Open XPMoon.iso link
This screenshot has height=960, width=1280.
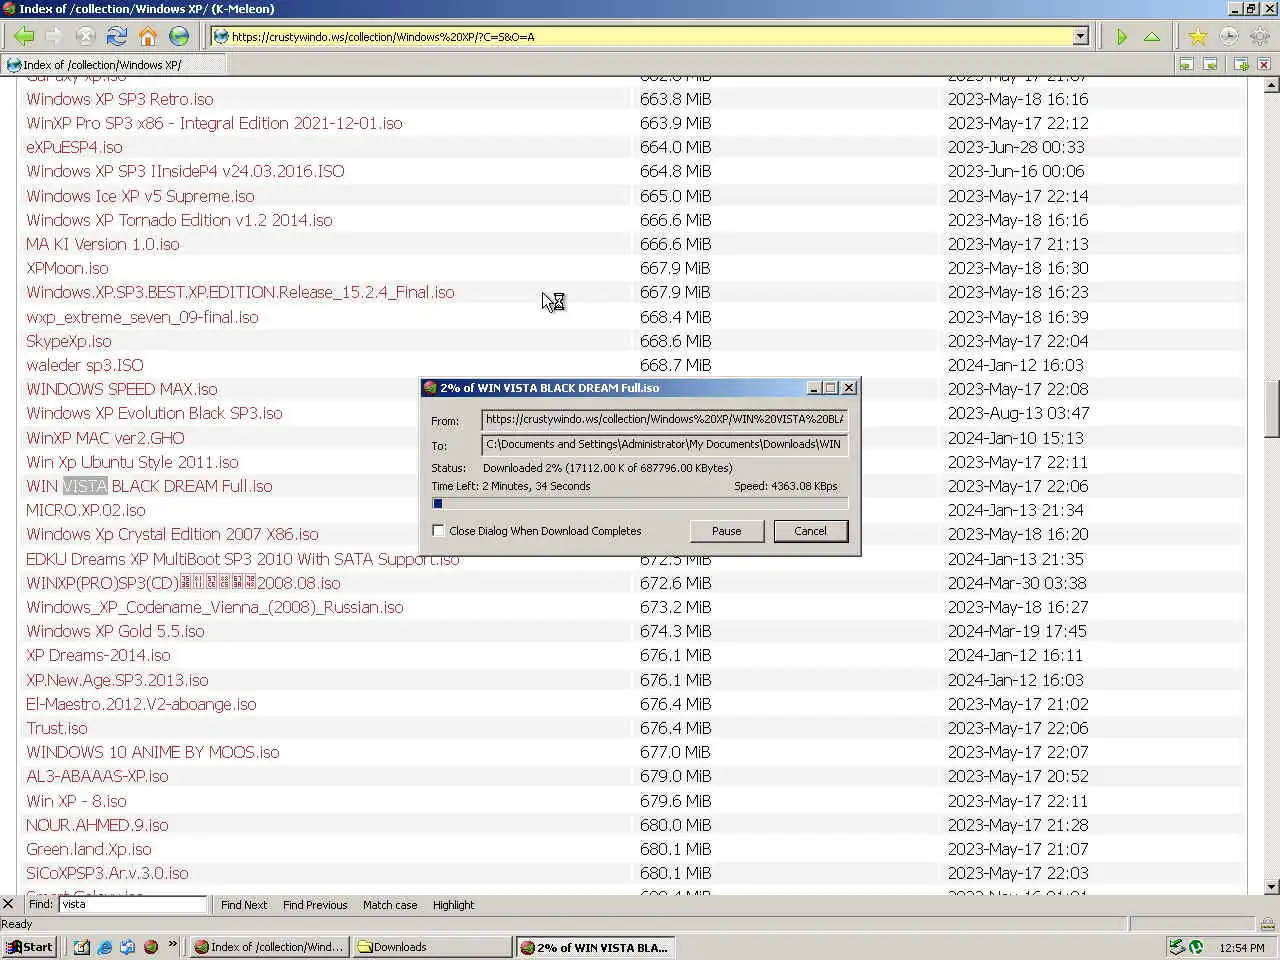pos(67,268)
